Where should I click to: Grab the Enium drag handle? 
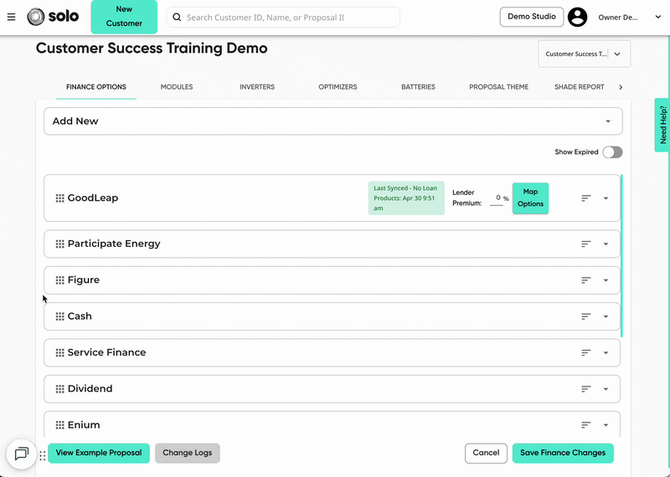coord(60,425)
